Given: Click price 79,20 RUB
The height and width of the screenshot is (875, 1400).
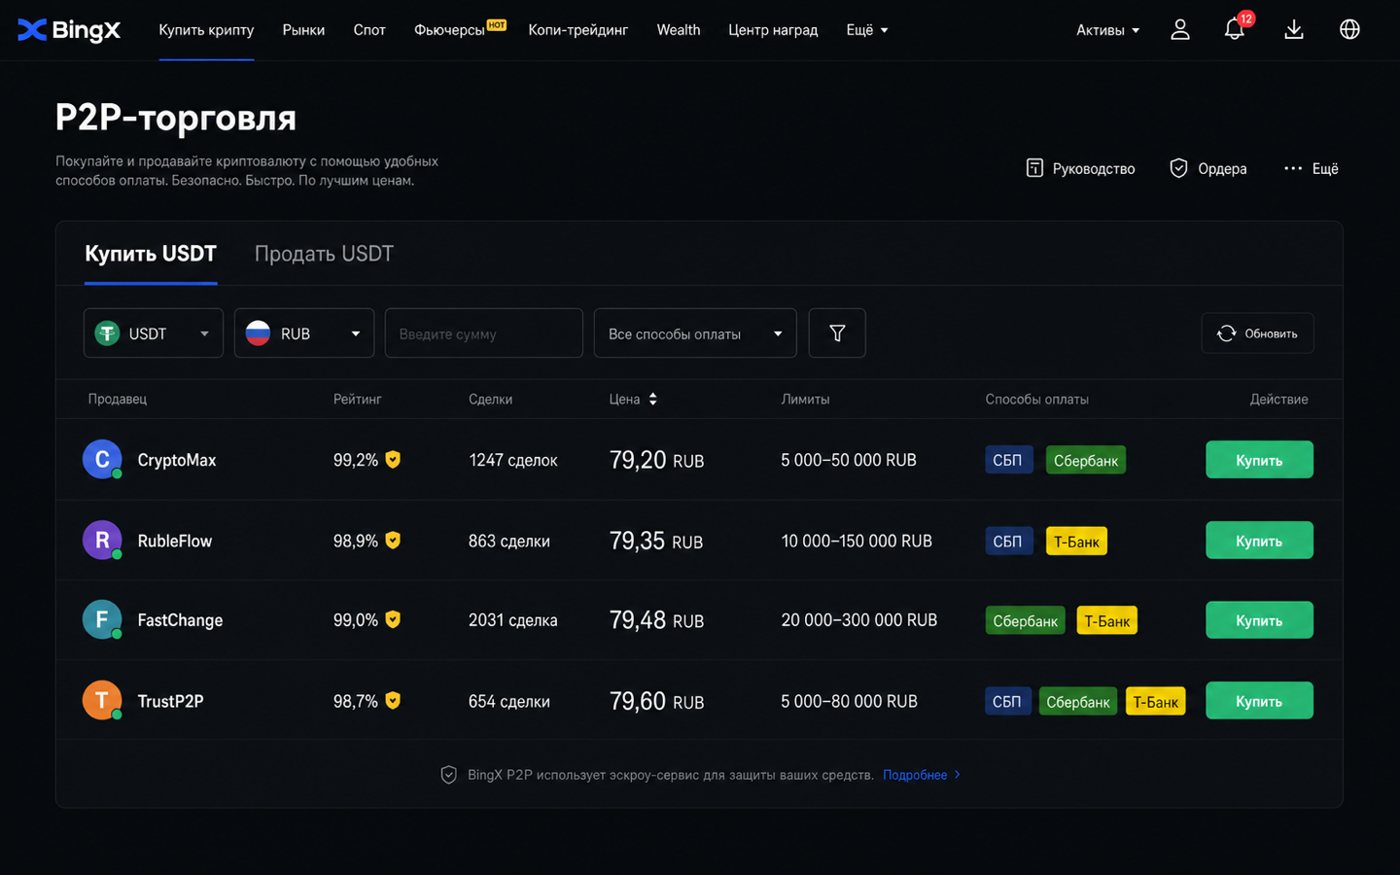Looking at the screenshot, I should [x=657, y=460].
